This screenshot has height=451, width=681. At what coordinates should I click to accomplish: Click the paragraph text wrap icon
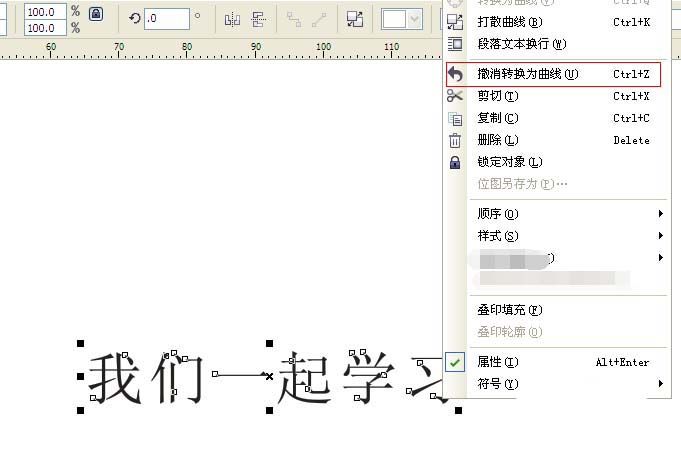pyautogui.click(x=455, y=44)
